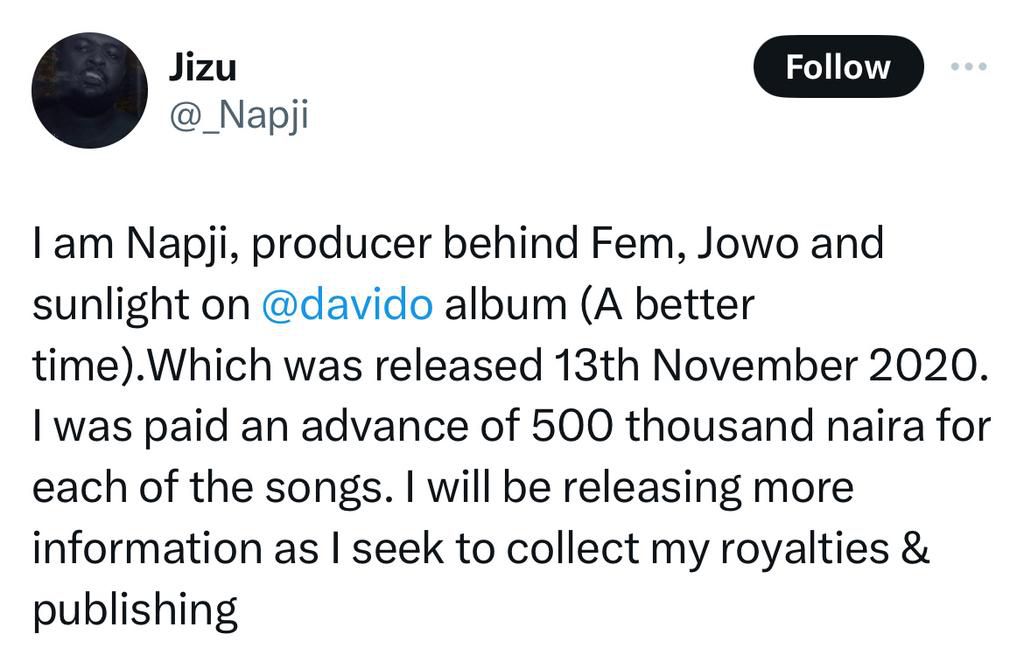Click the display name Jizu
Screen dimensions: 1024x662
(205, 68)
